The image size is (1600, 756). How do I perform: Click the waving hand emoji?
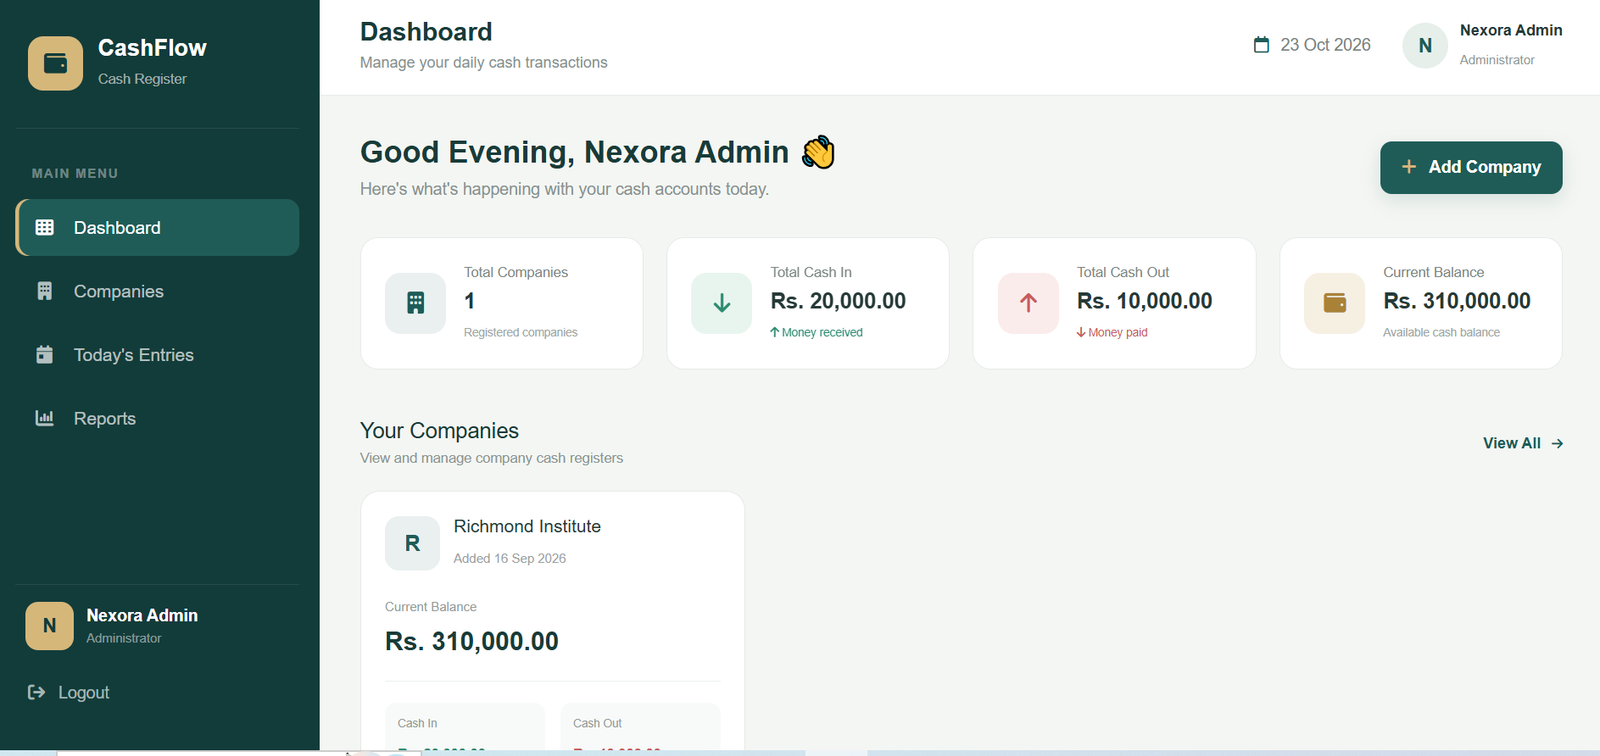pyautogui.click(x=818, y=152)
